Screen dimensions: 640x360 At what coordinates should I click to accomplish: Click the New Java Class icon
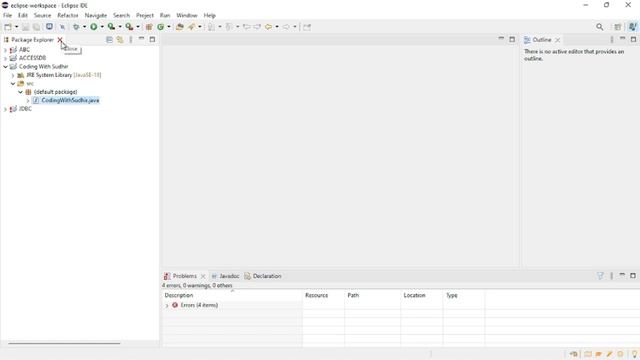(160, 27)
